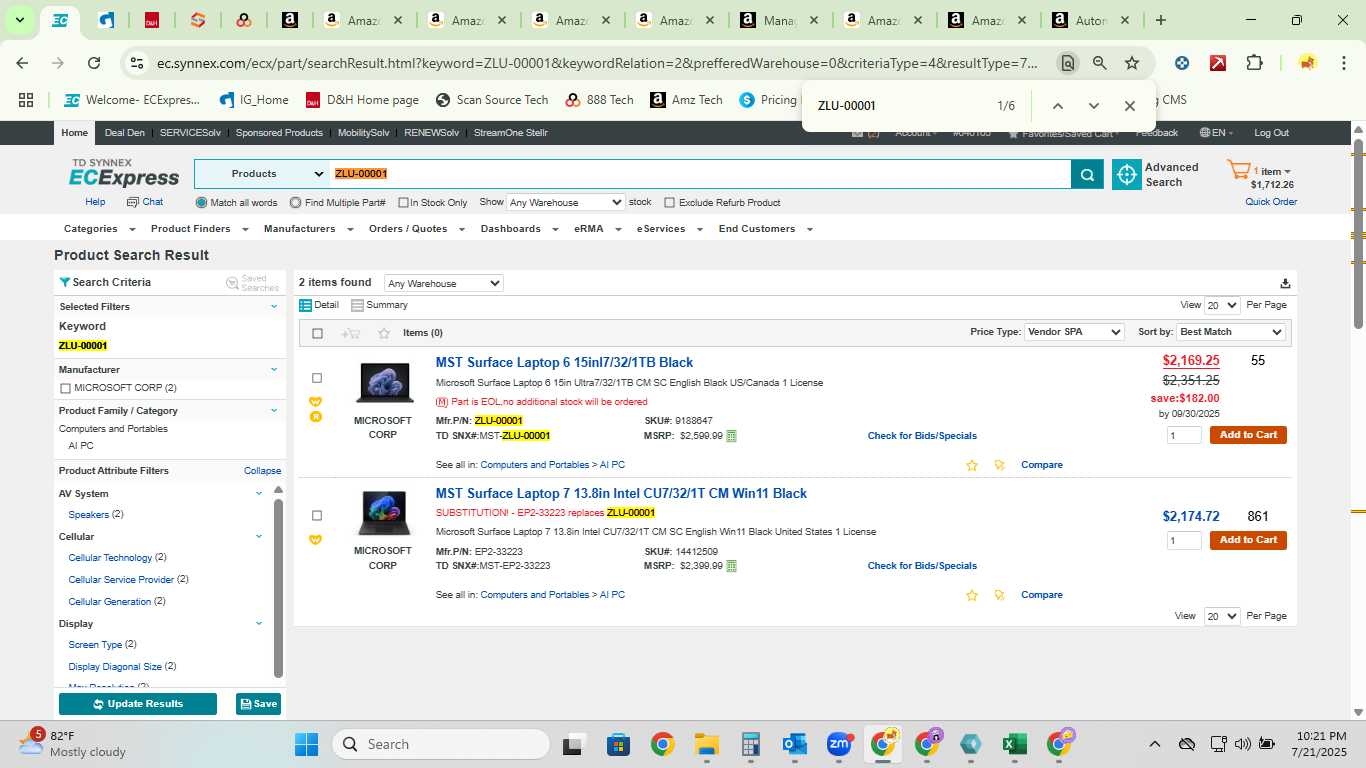Image resolution: width=1366 pixels, height=768 pixels.
Task: Click the search magnifier button next to keyword box
Action: (x=1087, y=174)
